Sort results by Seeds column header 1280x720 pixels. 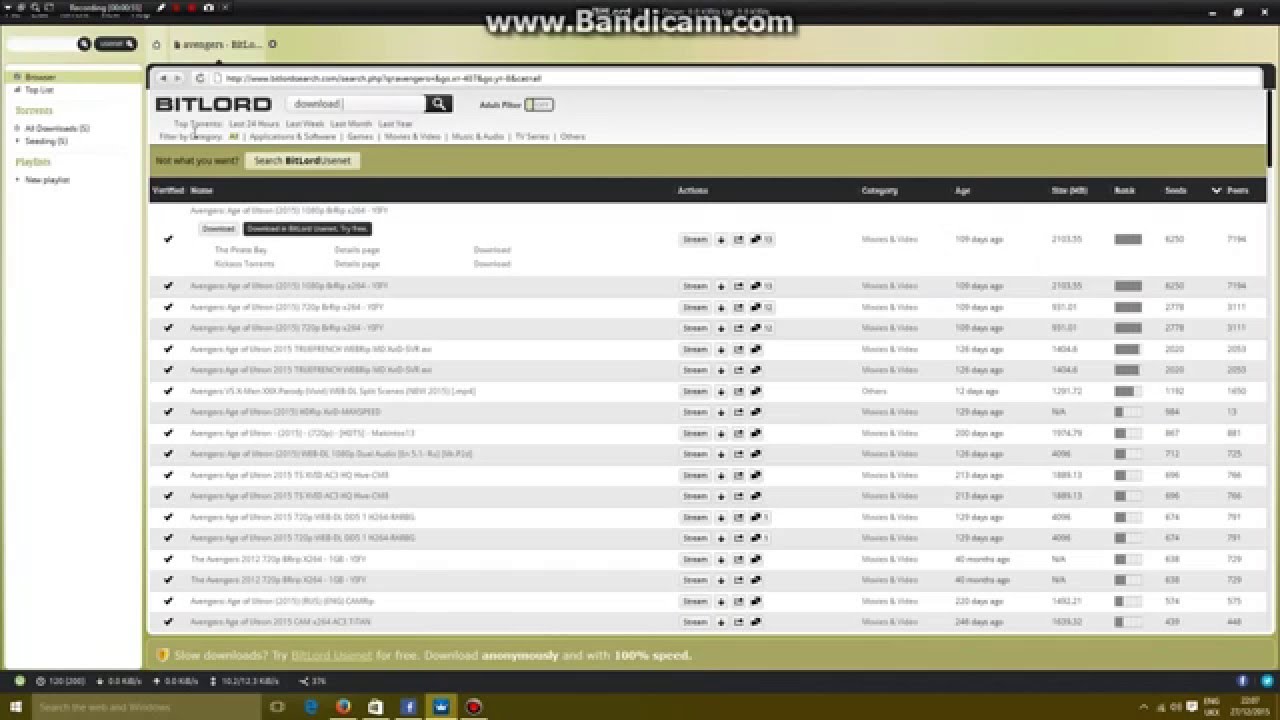point(1175,190)
